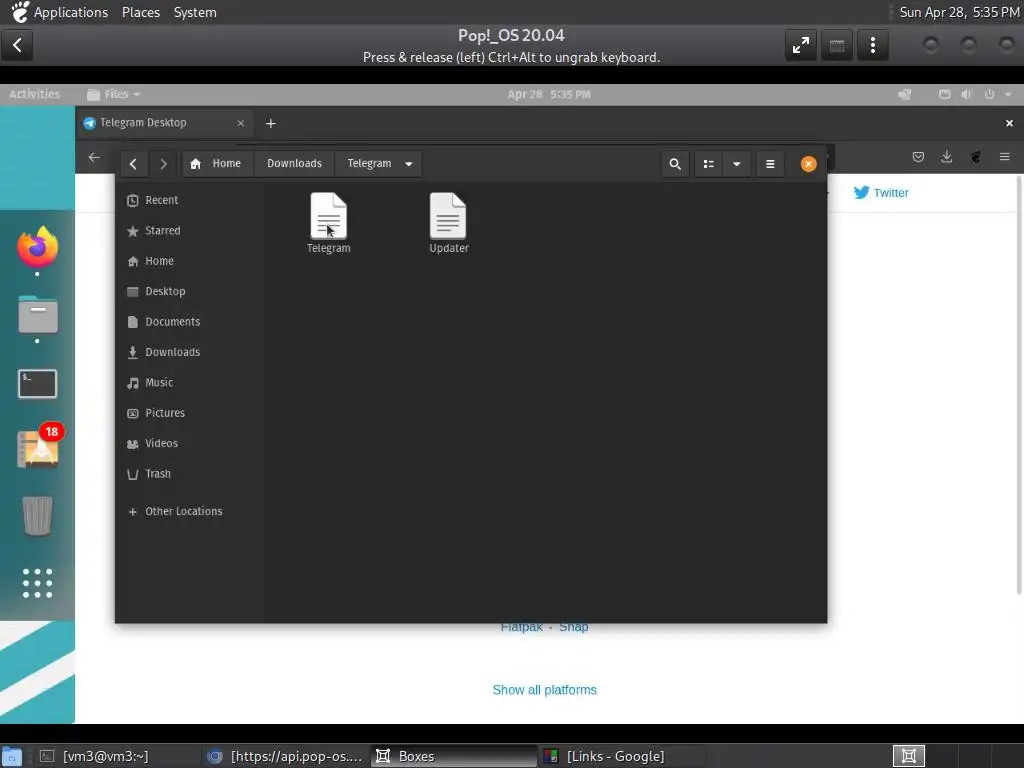Go forward in Files navigation

click(x=163, y=164)
